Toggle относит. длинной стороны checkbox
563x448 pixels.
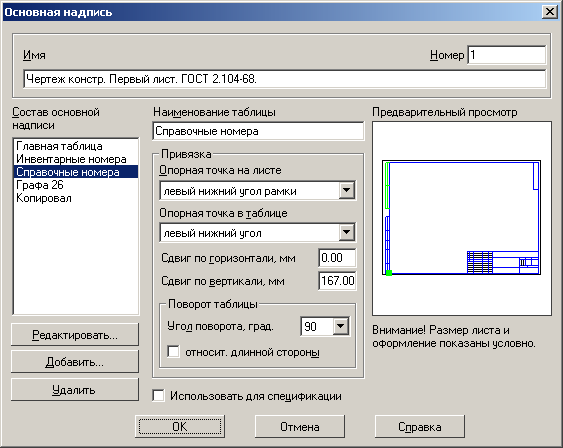[173, 352]
